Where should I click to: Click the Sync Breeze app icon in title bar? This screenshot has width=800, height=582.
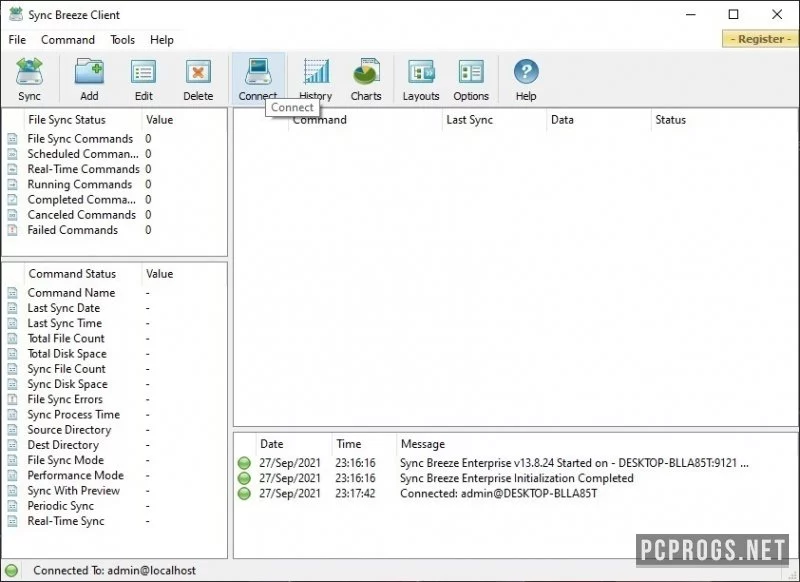pos(16,14)
